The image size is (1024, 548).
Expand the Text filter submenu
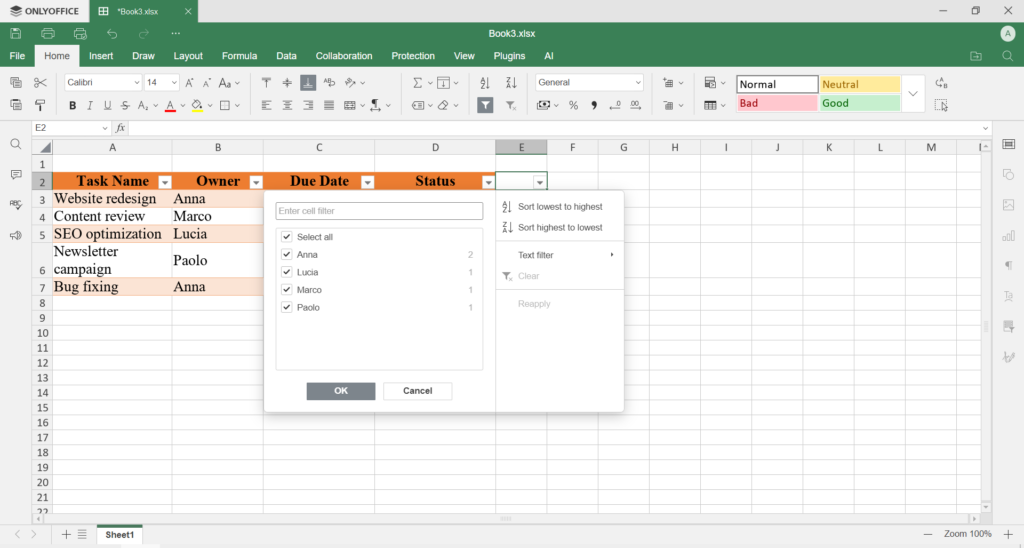click(x=560, y=255)
